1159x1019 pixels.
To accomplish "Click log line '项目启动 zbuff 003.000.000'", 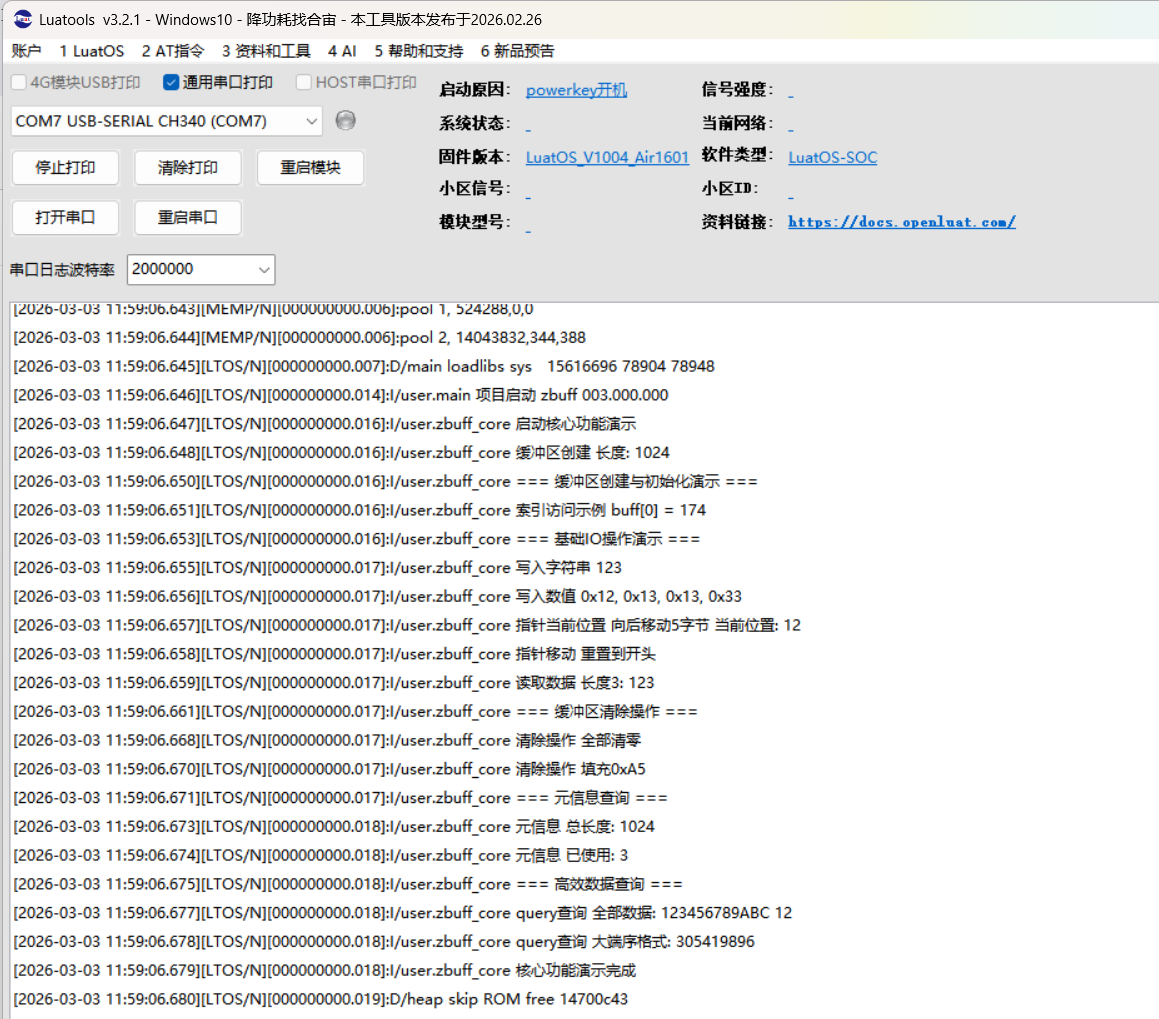I will 341,395.
